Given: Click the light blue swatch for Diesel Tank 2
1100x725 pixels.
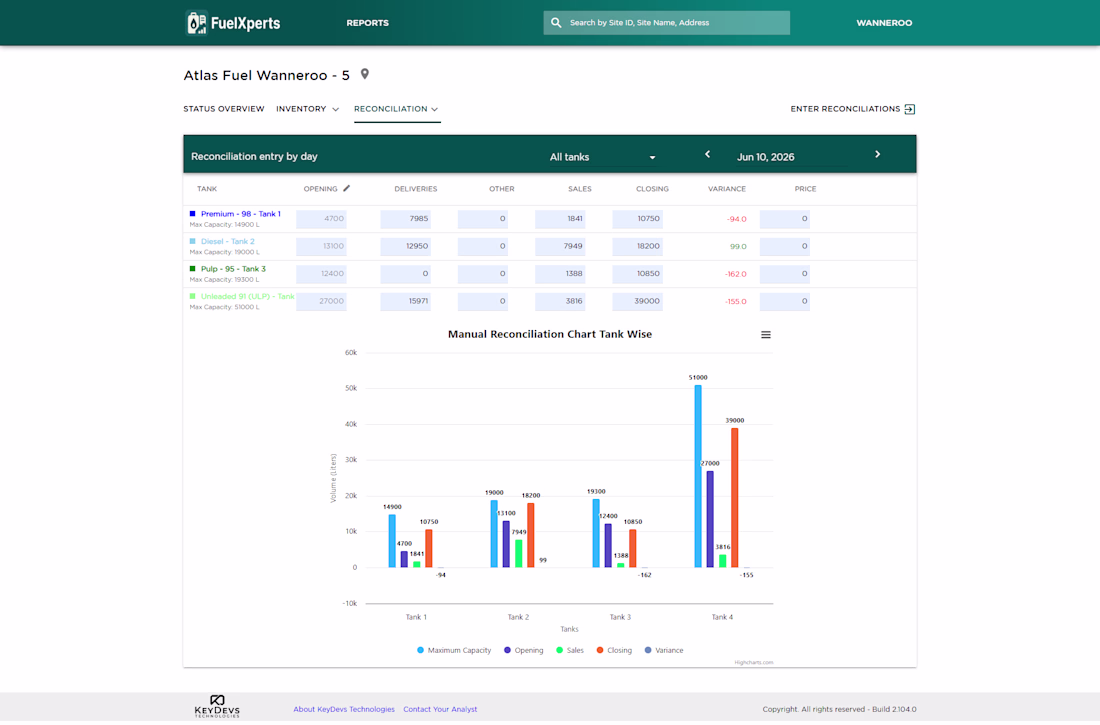Looking at the screenshot, I should pos(193,241).
